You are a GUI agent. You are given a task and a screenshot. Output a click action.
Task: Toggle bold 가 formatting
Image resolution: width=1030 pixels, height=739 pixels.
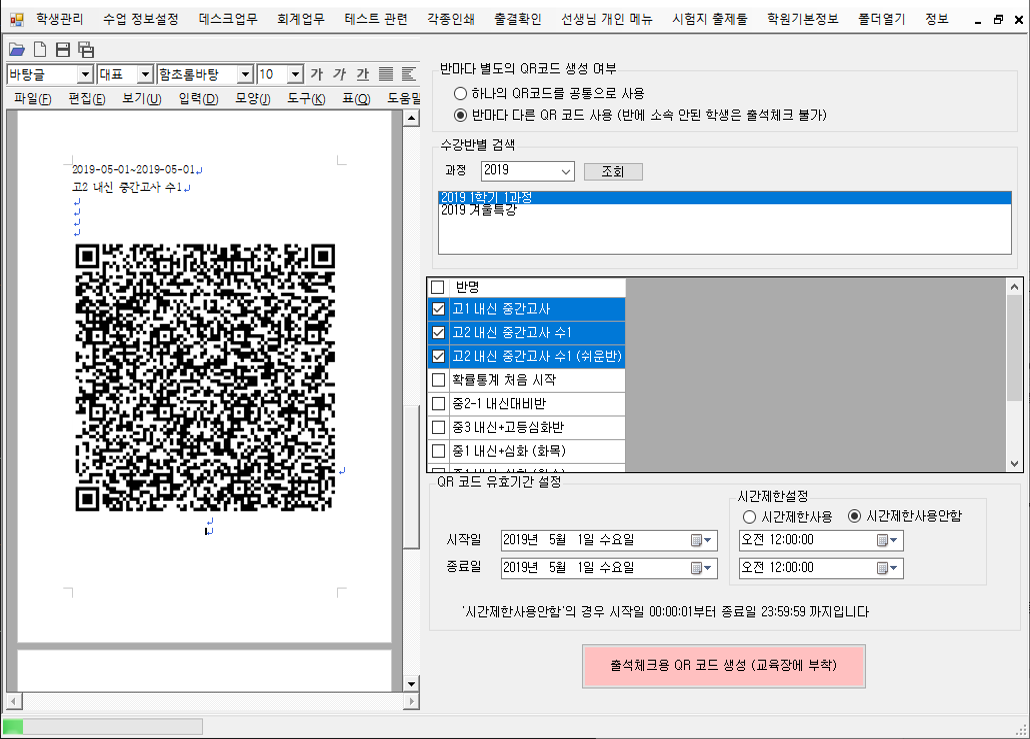[317, 74]
